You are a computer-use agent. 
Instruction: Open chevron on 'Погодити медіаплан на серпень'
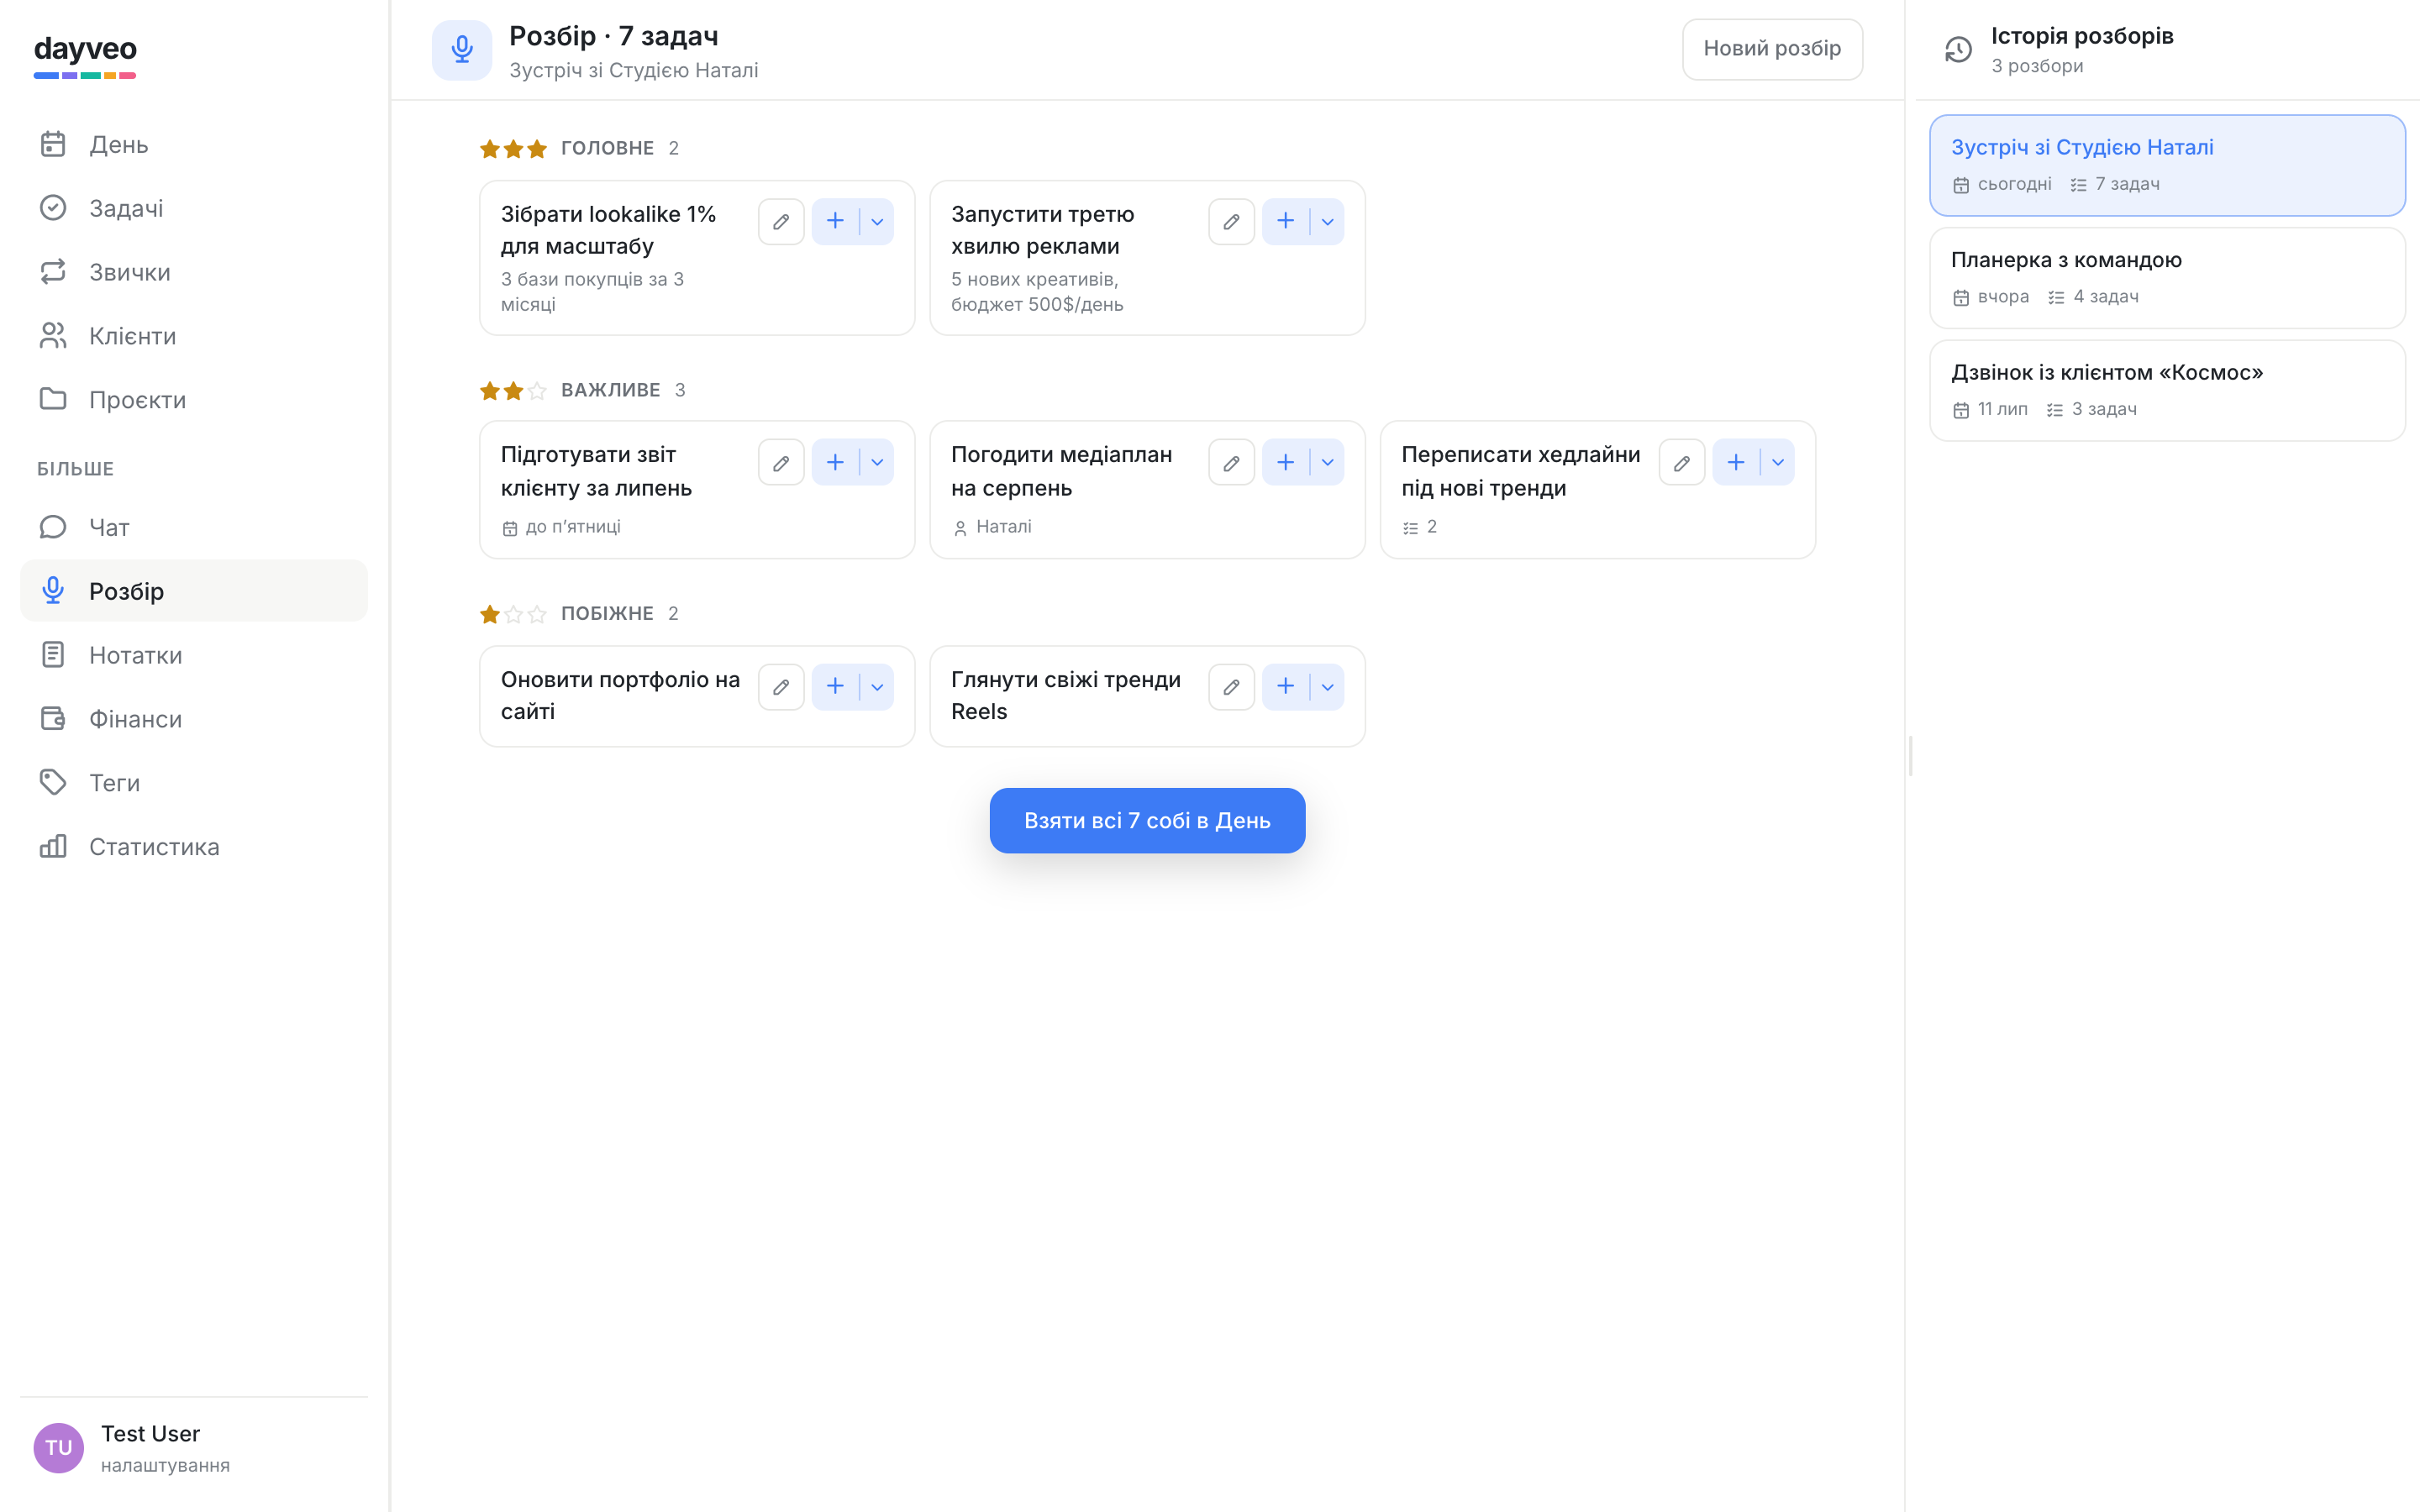pyautogui.click(x=1327, y=462)
